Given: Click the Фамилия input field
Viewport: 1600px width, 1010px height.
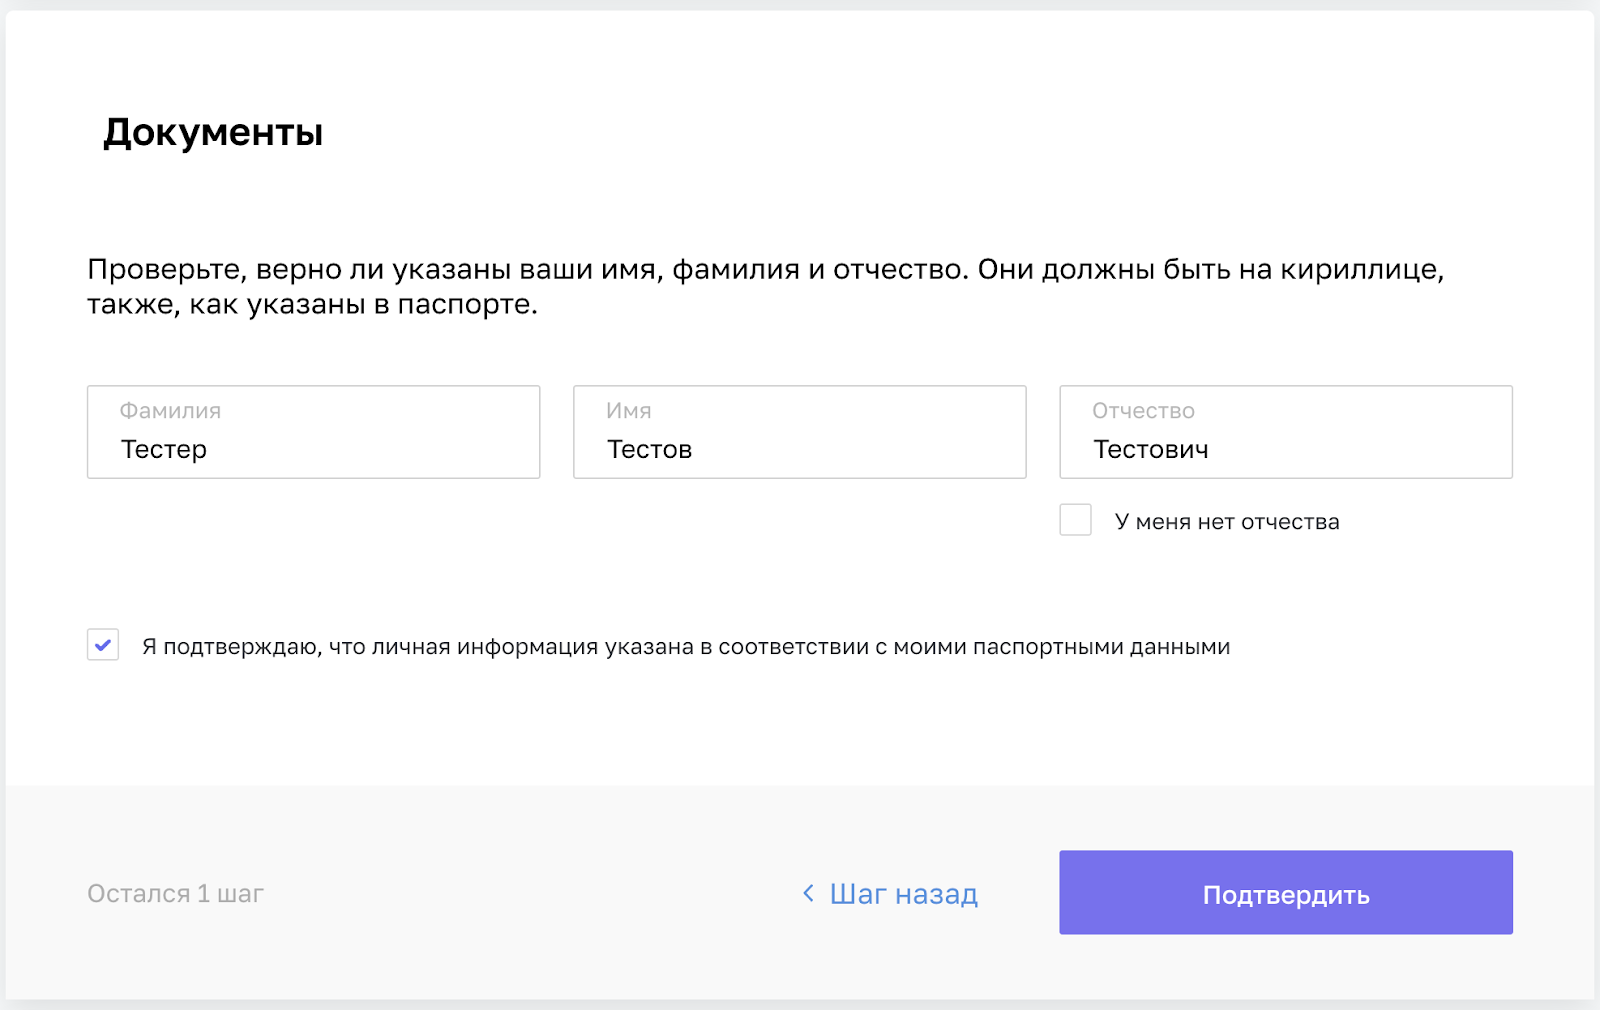Looking at the screenshot, I should (313, 432).
